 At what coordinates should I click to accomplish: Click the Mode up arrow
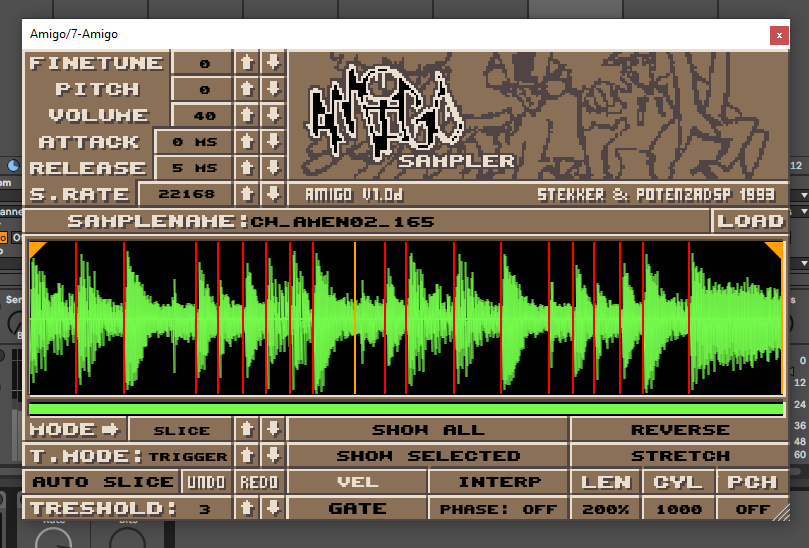(x=246, y=430)
